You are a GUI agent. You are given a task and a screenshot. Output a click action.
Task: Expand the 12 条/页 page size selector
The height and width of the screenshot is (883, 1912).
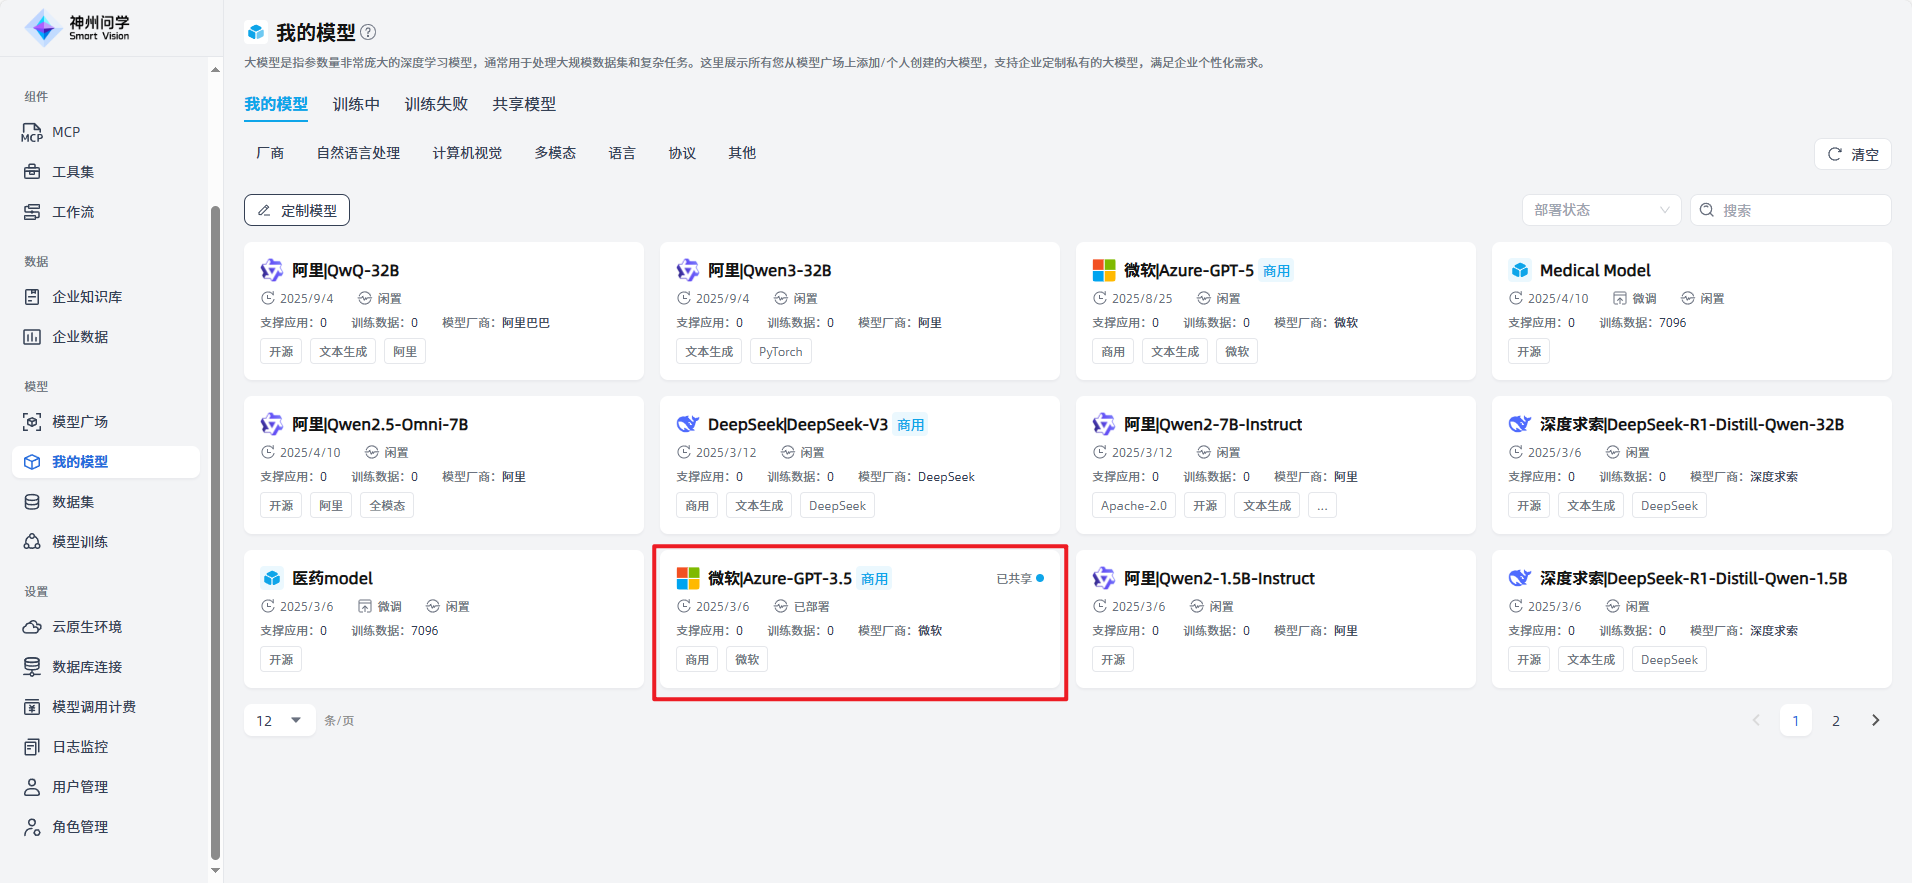click(x=279, y=720)
